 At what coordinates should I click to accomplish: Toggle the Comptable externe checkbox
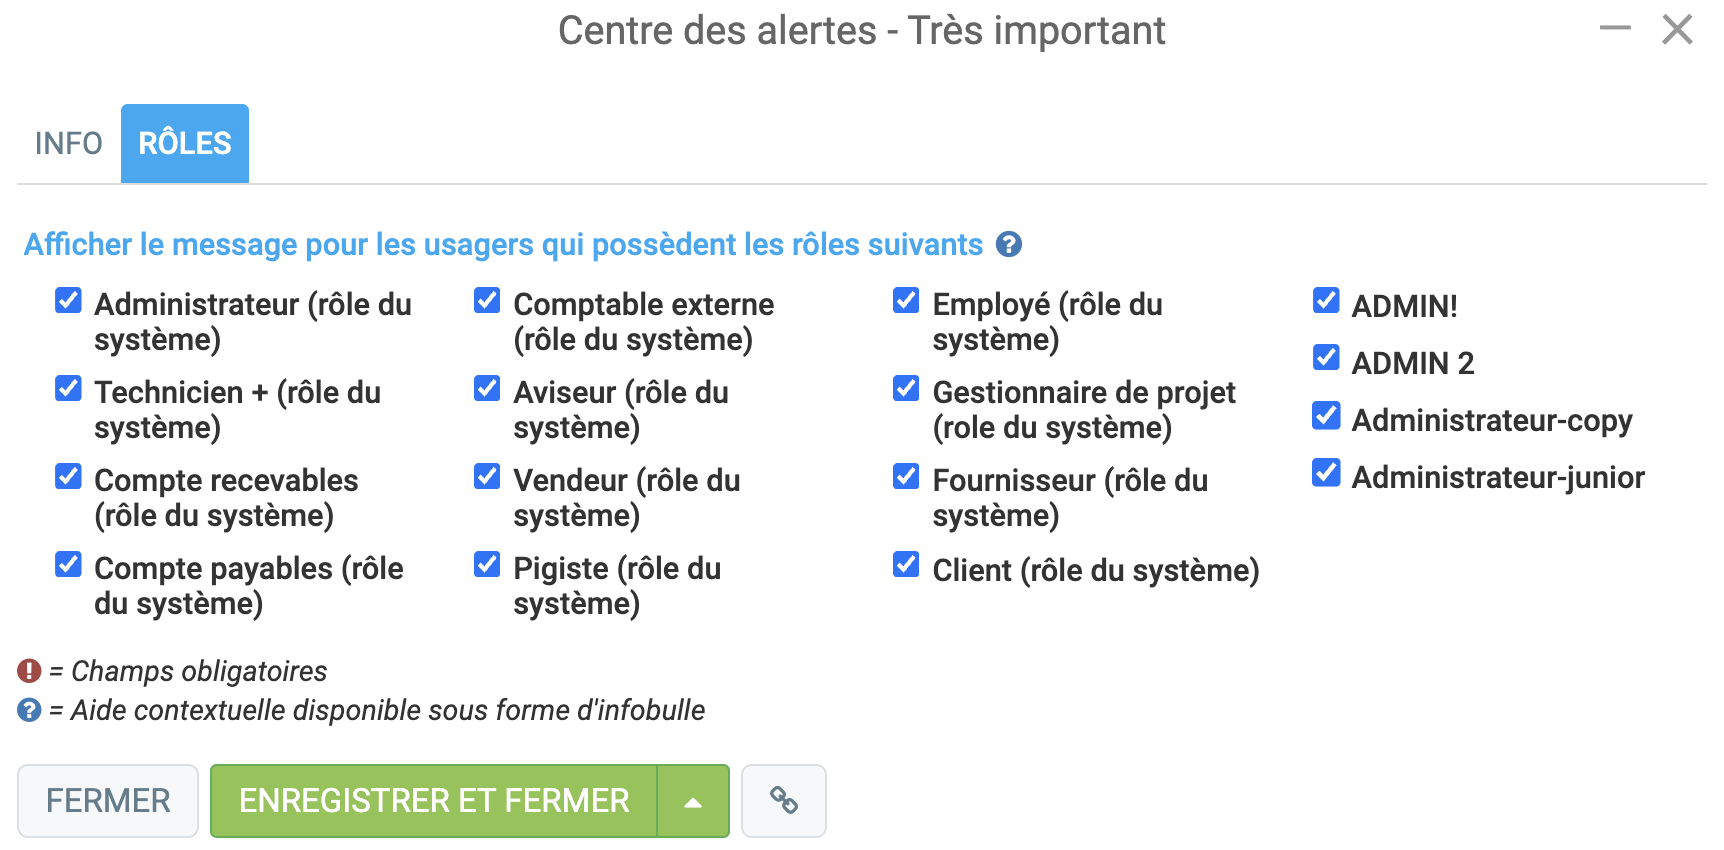pos(487,300)
